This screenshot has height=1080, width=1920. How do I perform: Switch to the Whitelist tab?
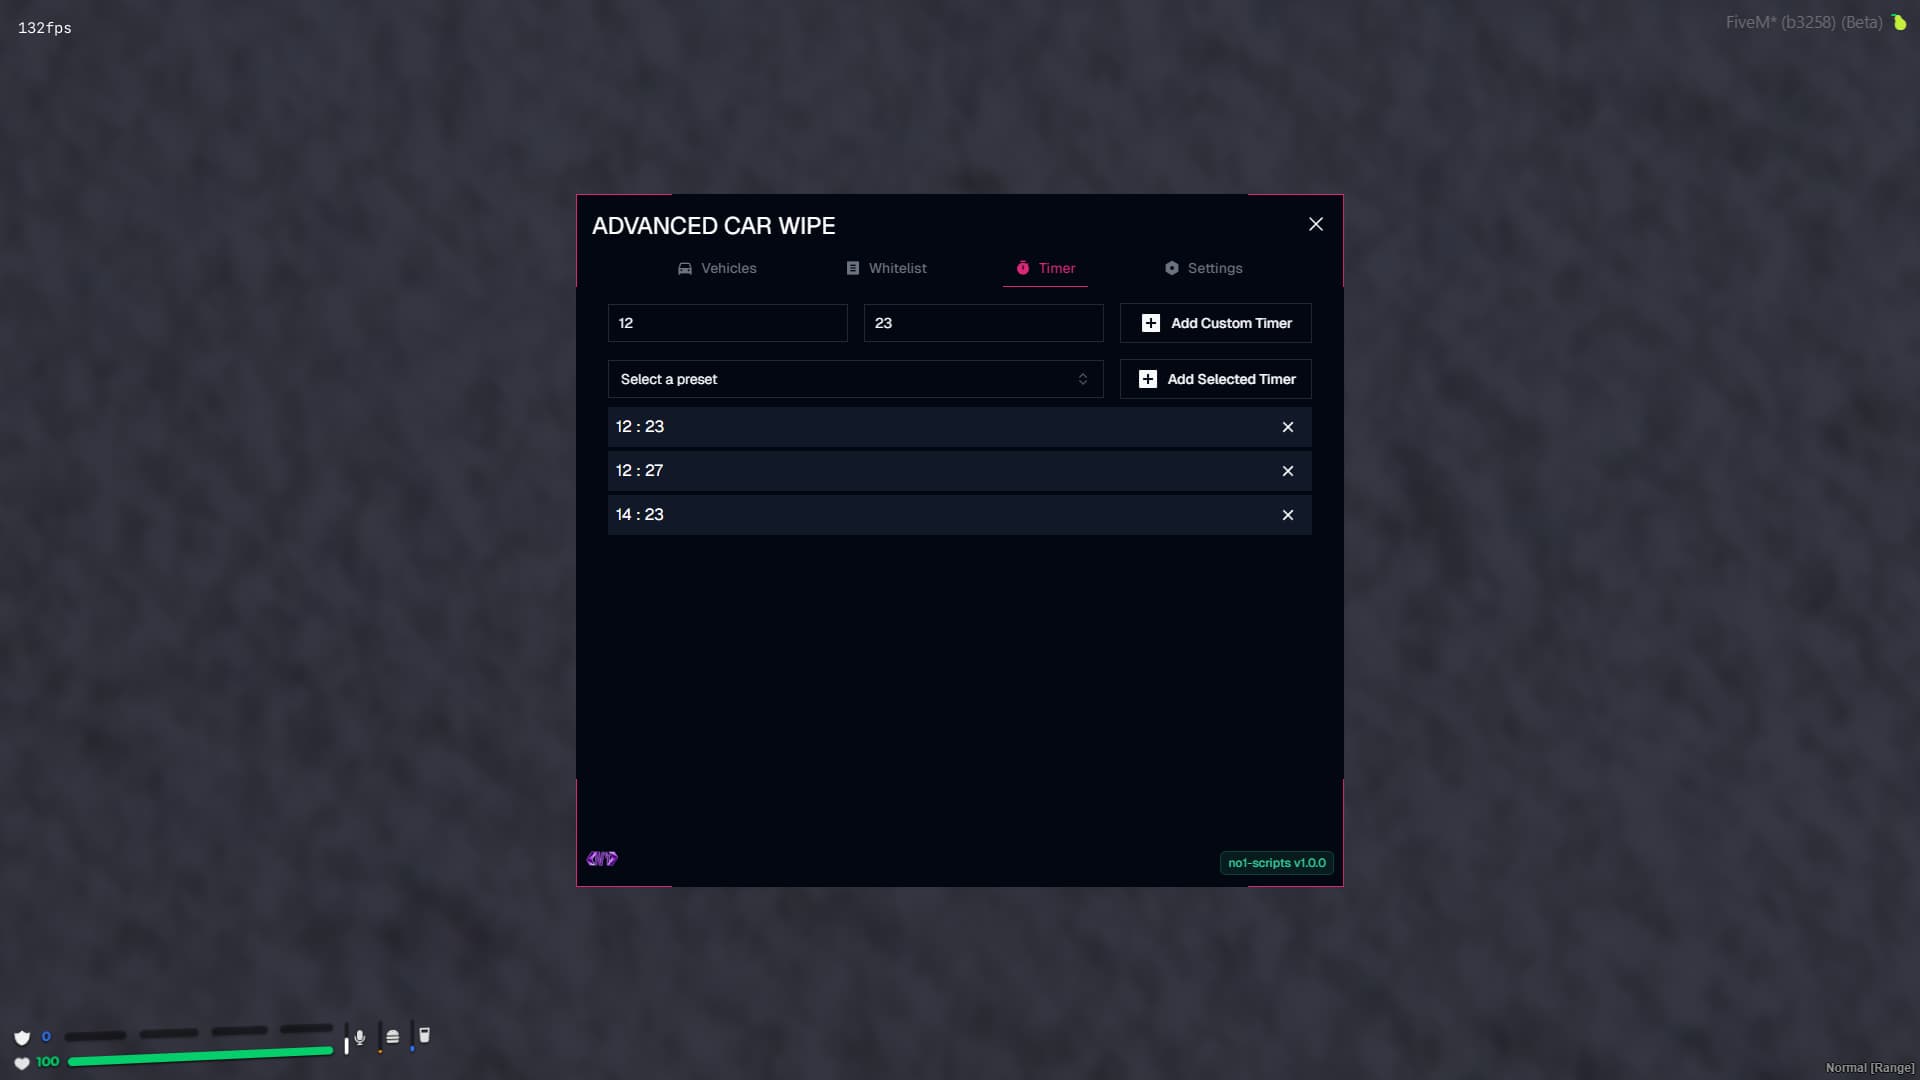[886, 268]
